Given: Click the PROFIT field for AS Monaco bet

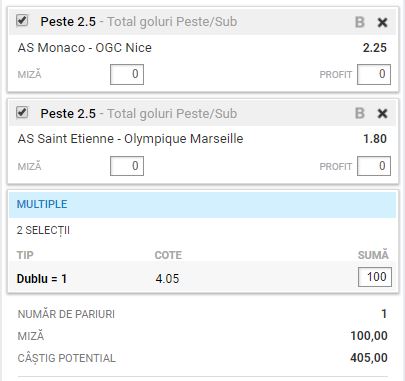Looking at the screenshot, I should (374, 74).
